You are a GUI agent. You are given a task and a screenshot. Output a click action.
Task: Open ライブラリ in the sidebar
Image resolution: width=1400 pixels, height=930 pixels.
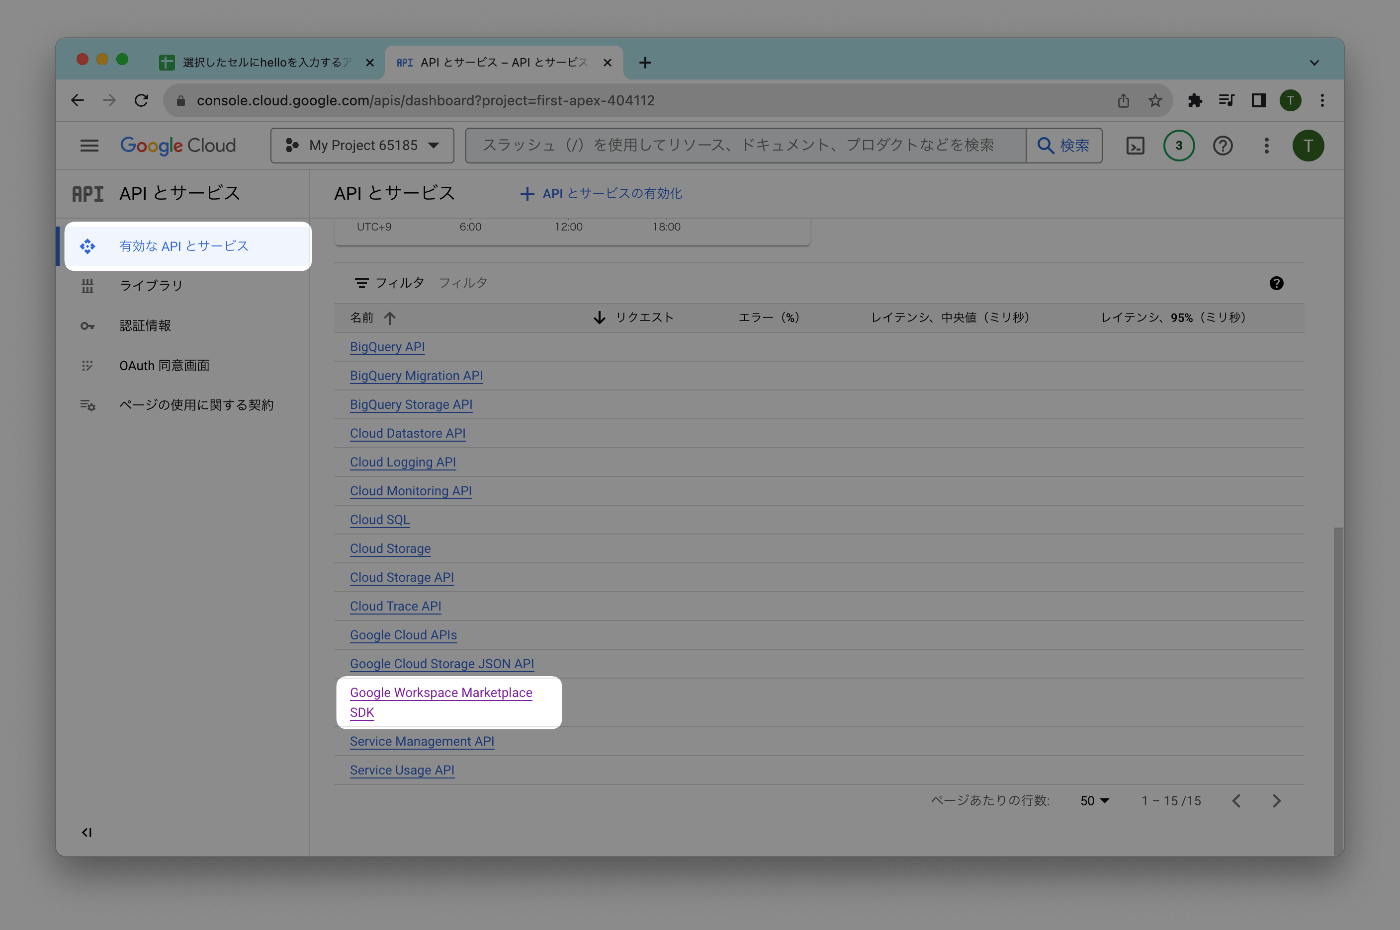pyautogui.click(x=151, y=286)
